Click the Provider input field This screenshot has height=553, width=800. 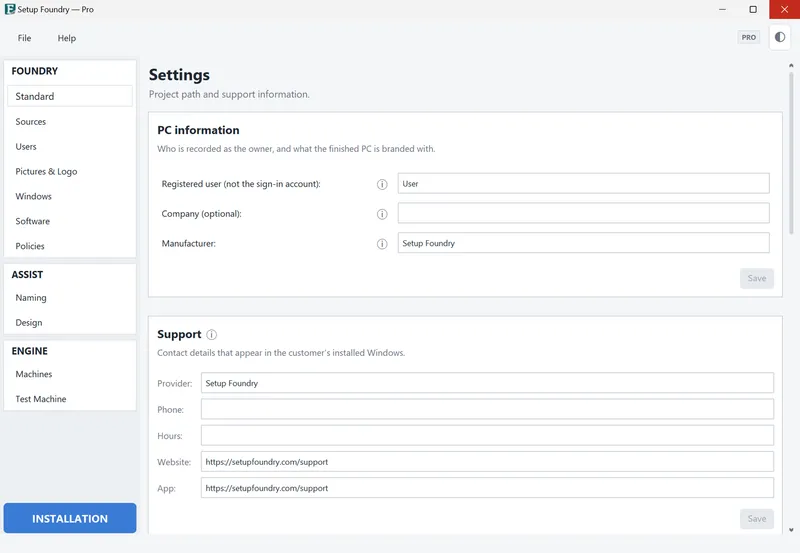point(487,383)
